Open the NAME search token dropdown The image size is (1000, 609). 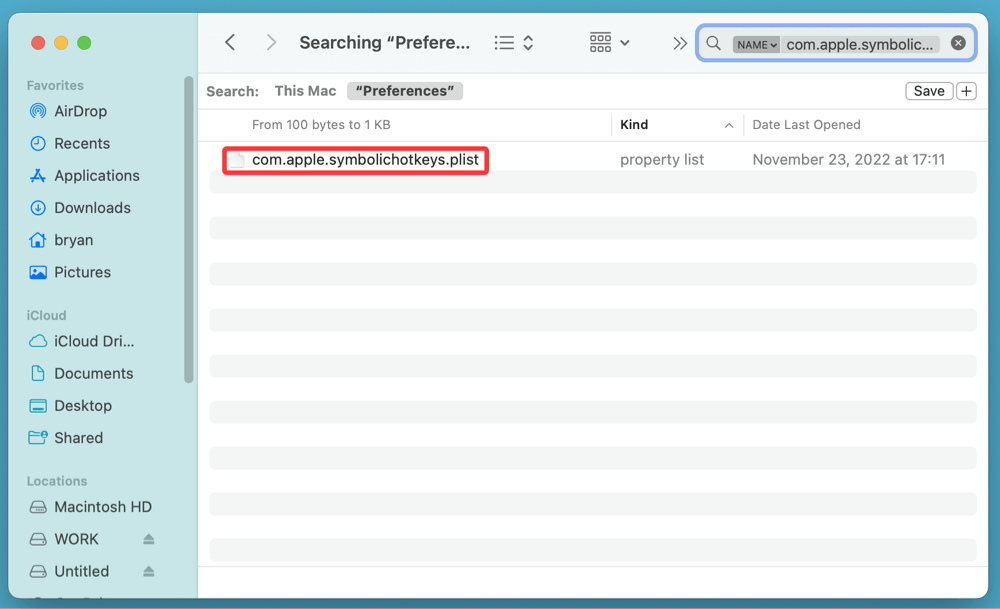pyautogui.click(x=756, y=44)
